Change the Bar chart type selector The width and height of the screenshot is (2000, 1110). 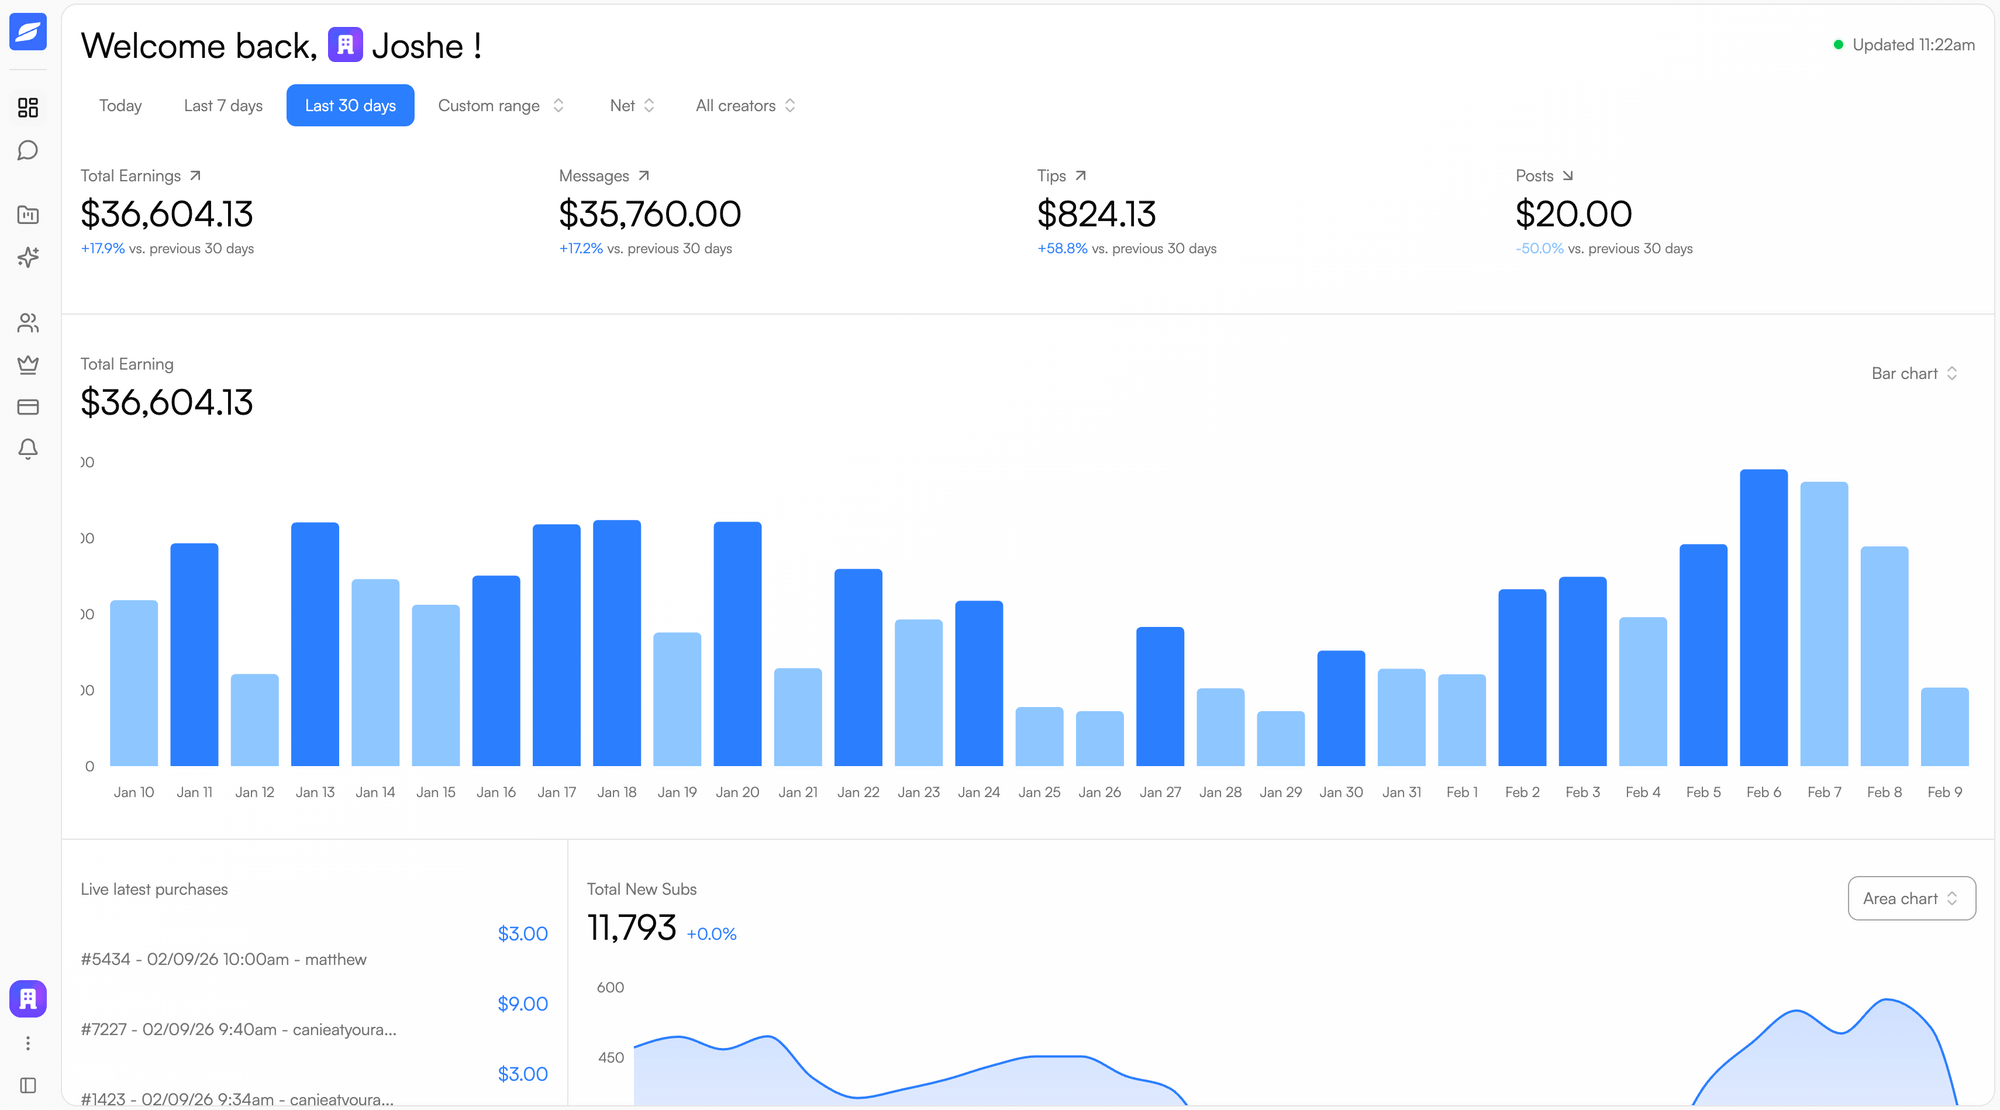click(x=1914, y=373)
